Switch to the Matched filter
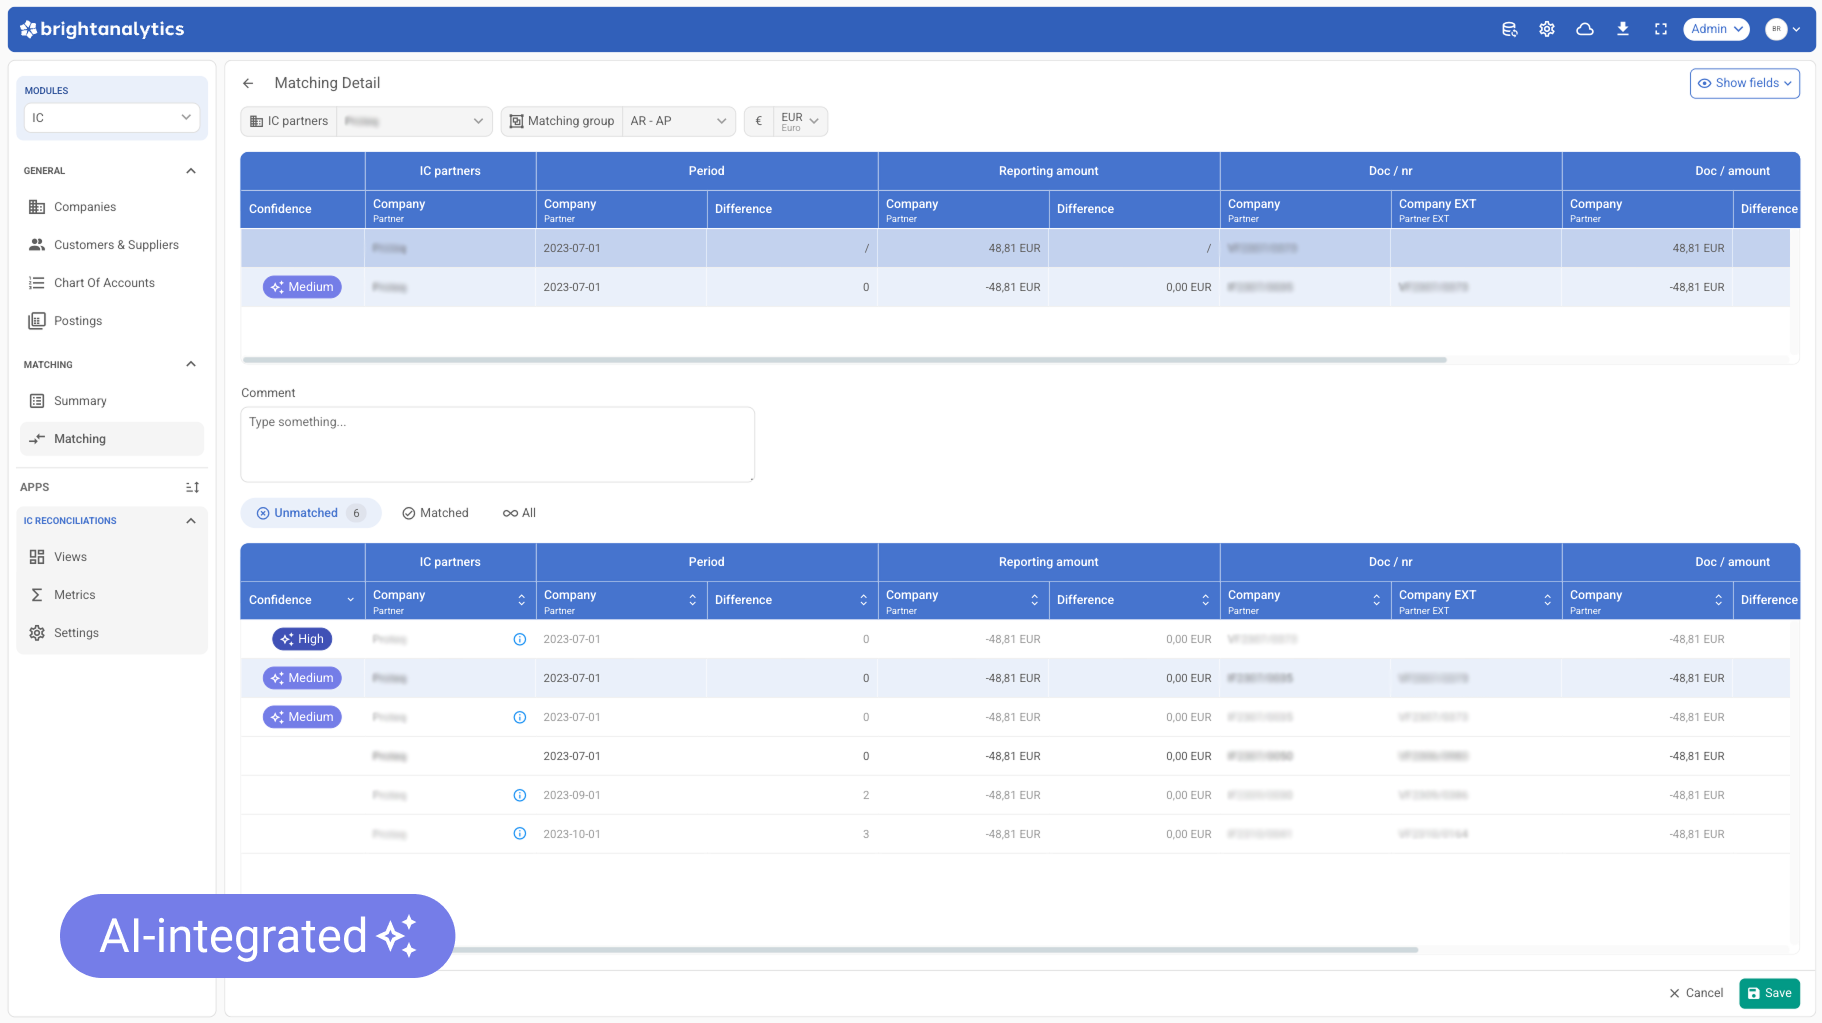 click(x=436, y=513)
